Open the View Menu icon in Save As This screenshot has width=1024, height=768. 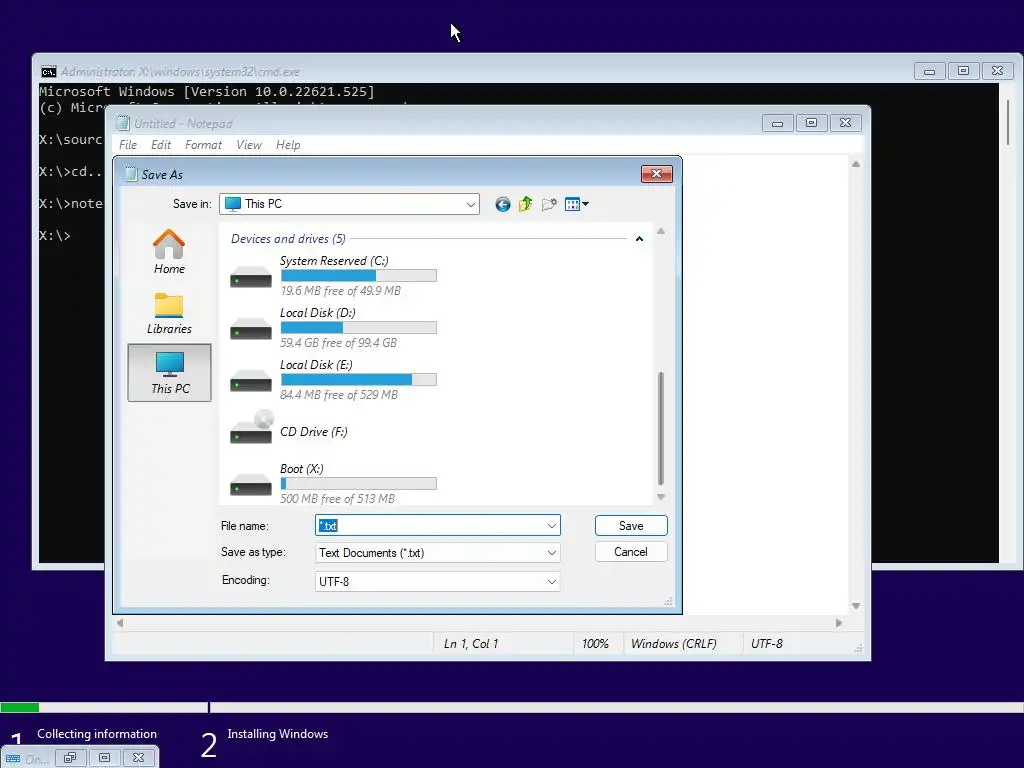point(576,204)
